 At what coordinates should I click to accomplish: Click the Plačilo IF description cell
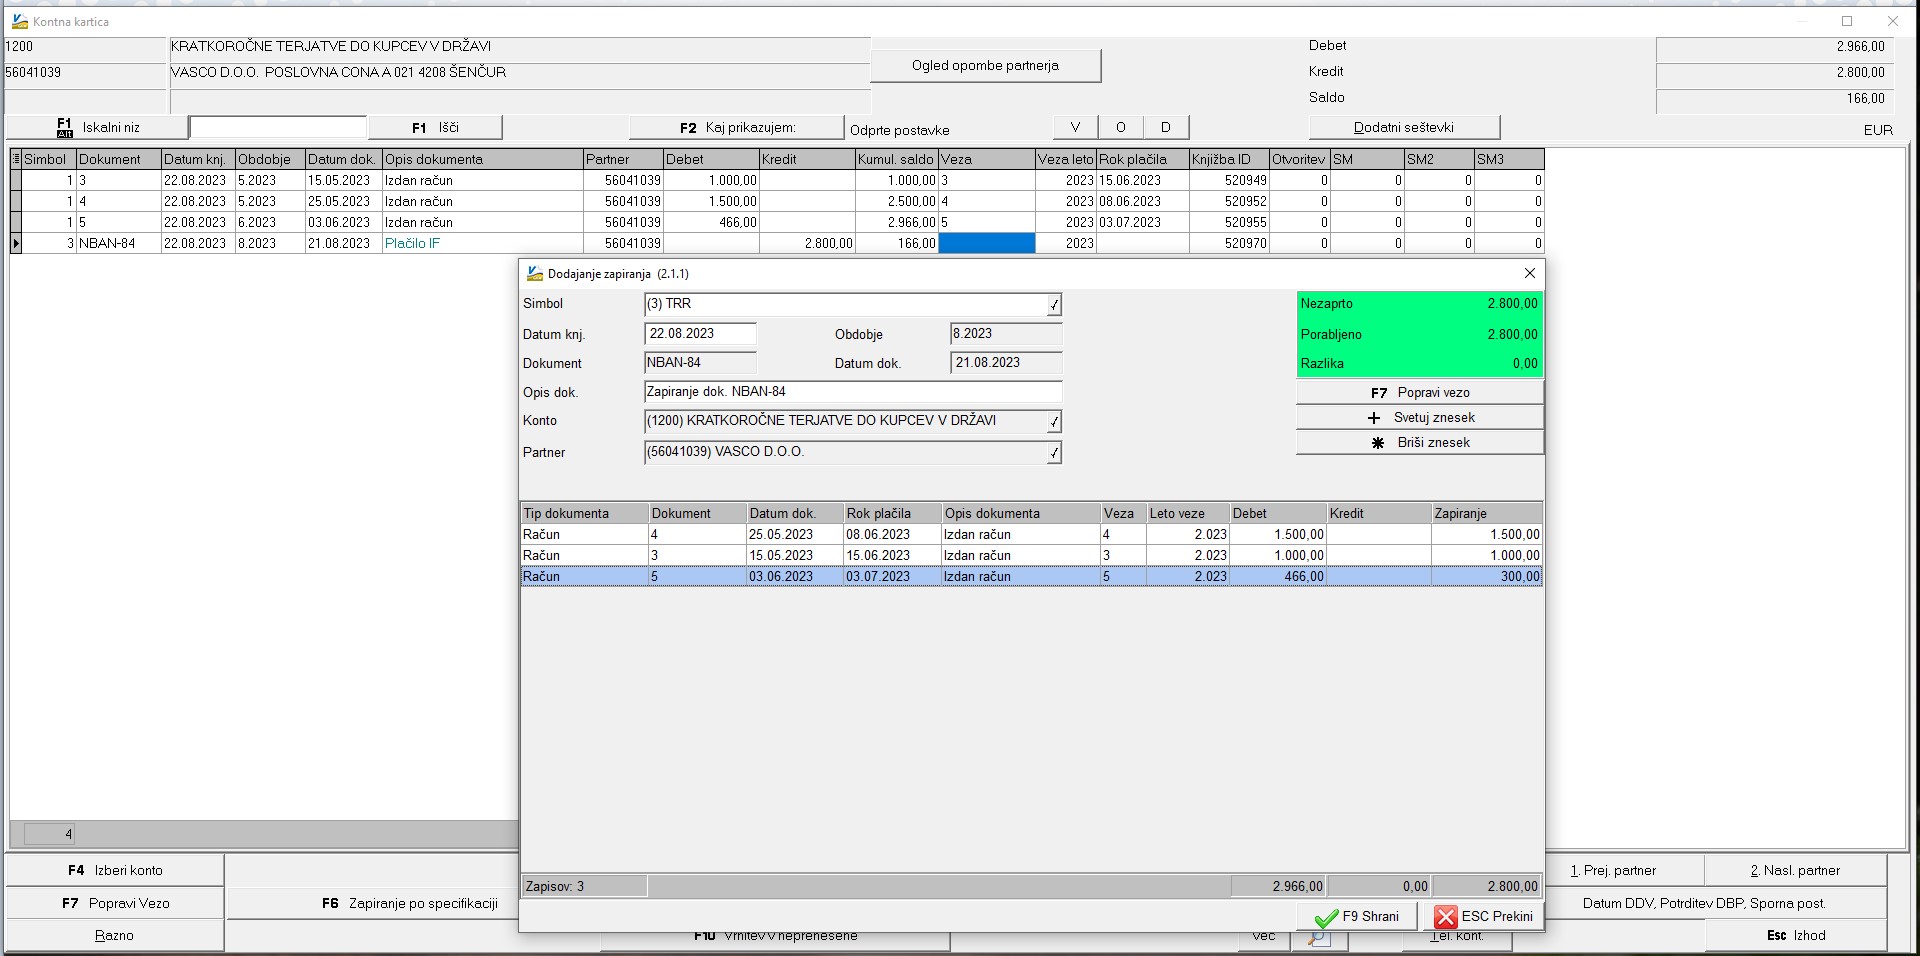(482, 243)
